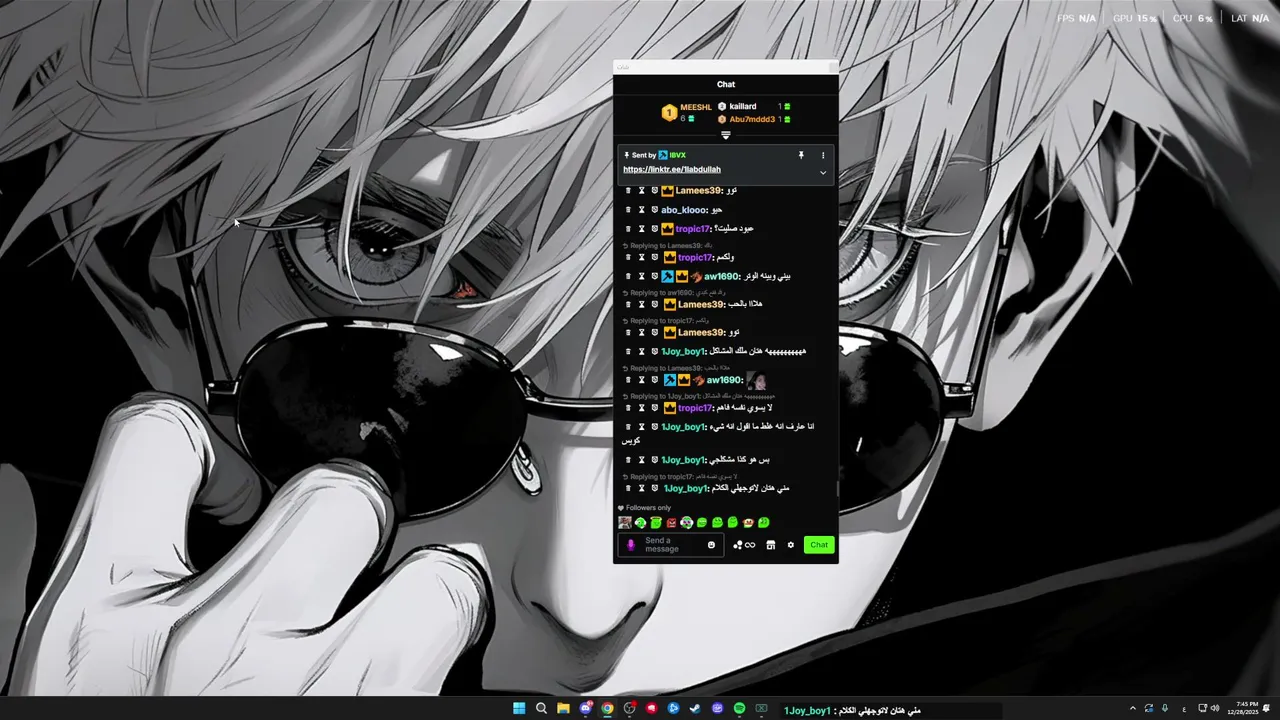This screenshot has height=720, width=1280.
Task: Open the notification center bell
Action: tap(1267, 709)
